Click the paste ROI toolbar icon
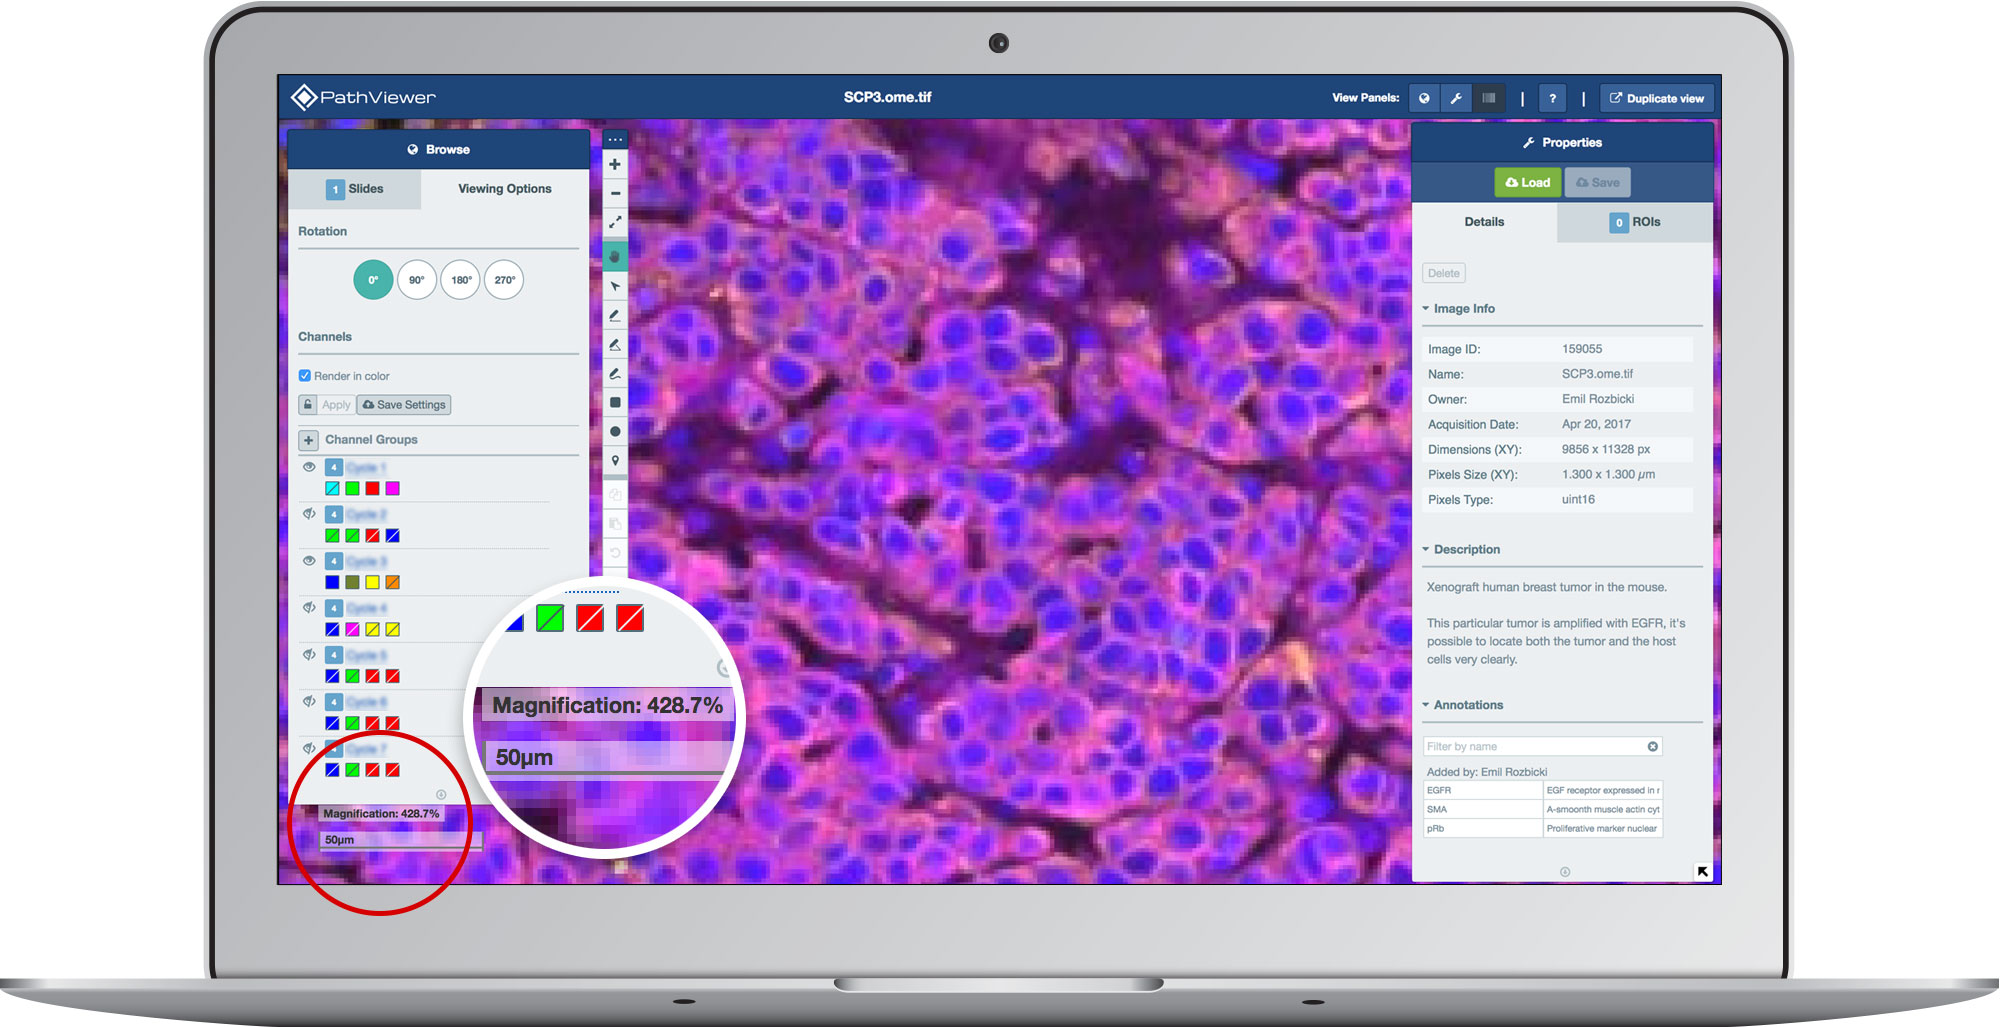This screenshot has width=2000, height=1027. click(615, 524)
